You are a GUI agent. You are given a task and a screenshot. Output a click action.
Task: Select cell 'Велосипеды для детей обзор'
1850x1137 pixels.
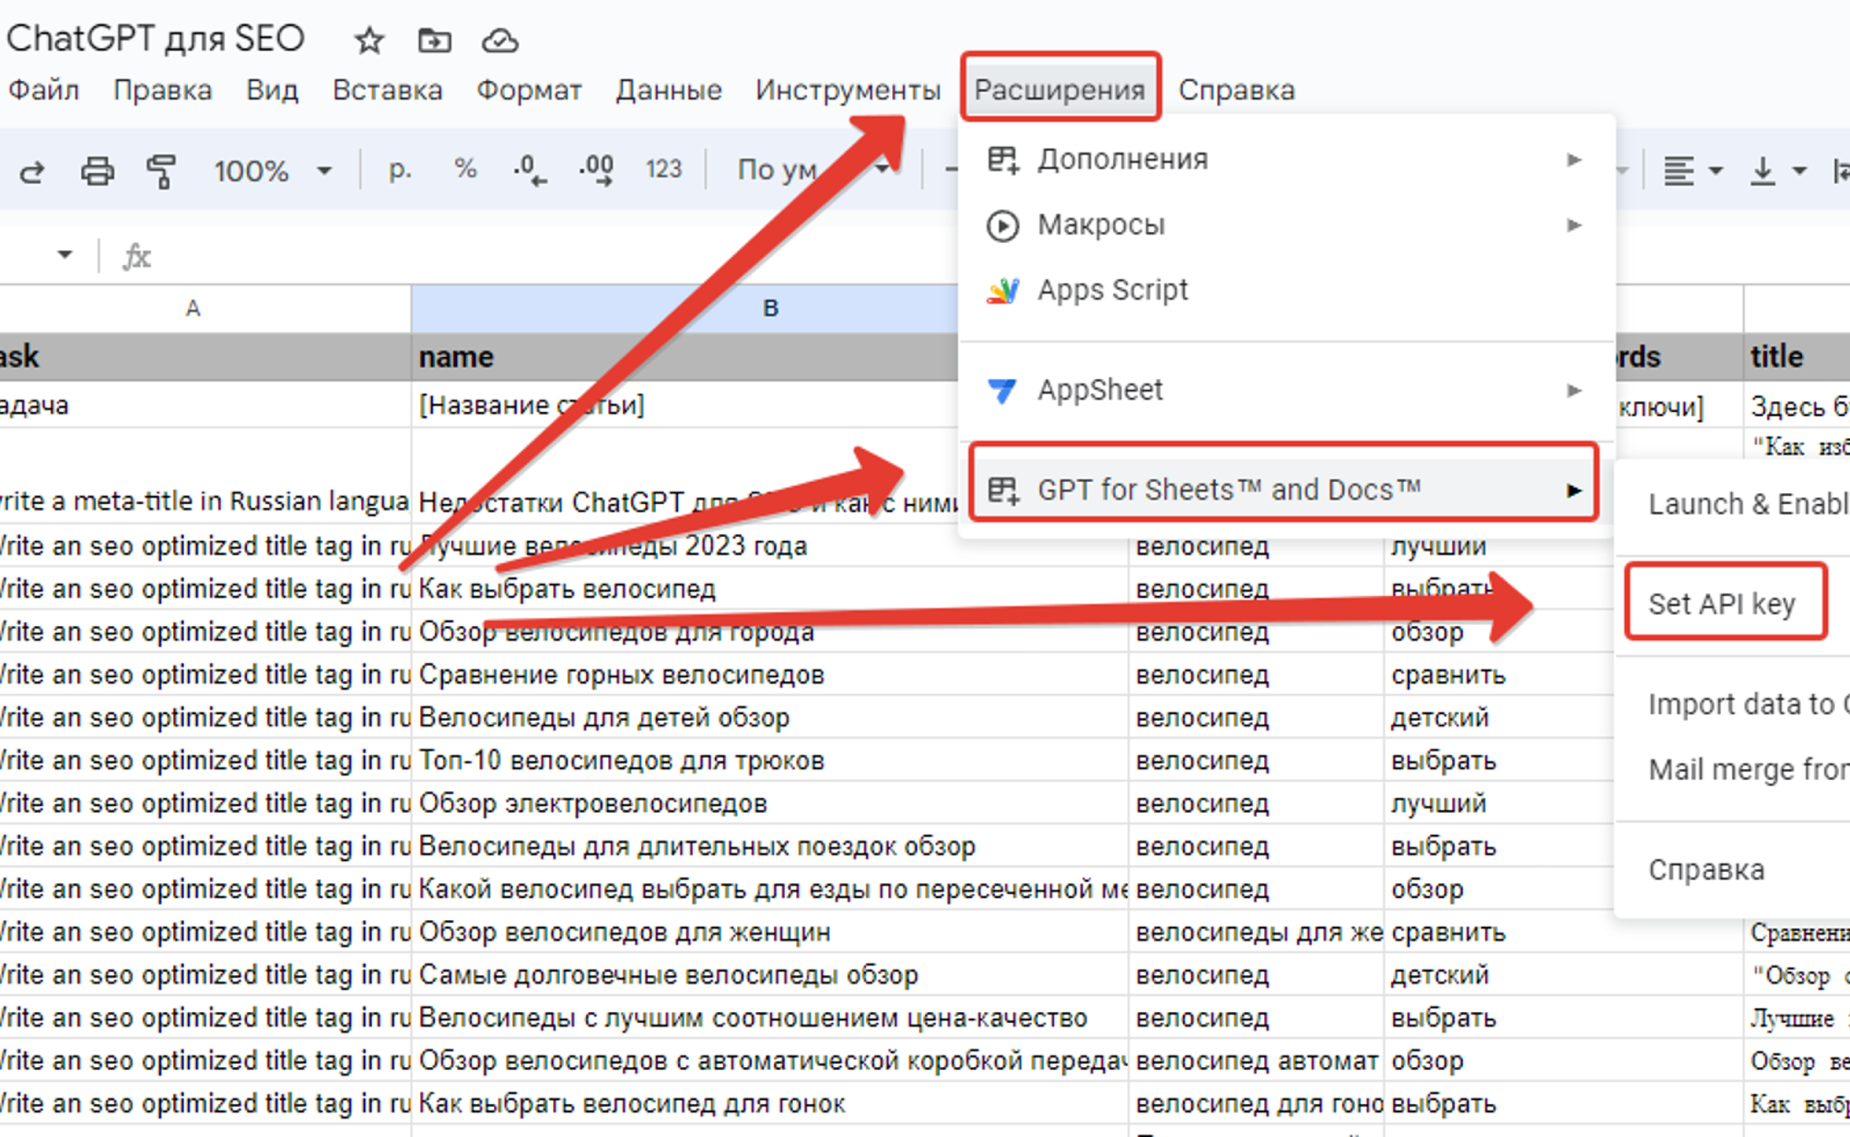770,718
